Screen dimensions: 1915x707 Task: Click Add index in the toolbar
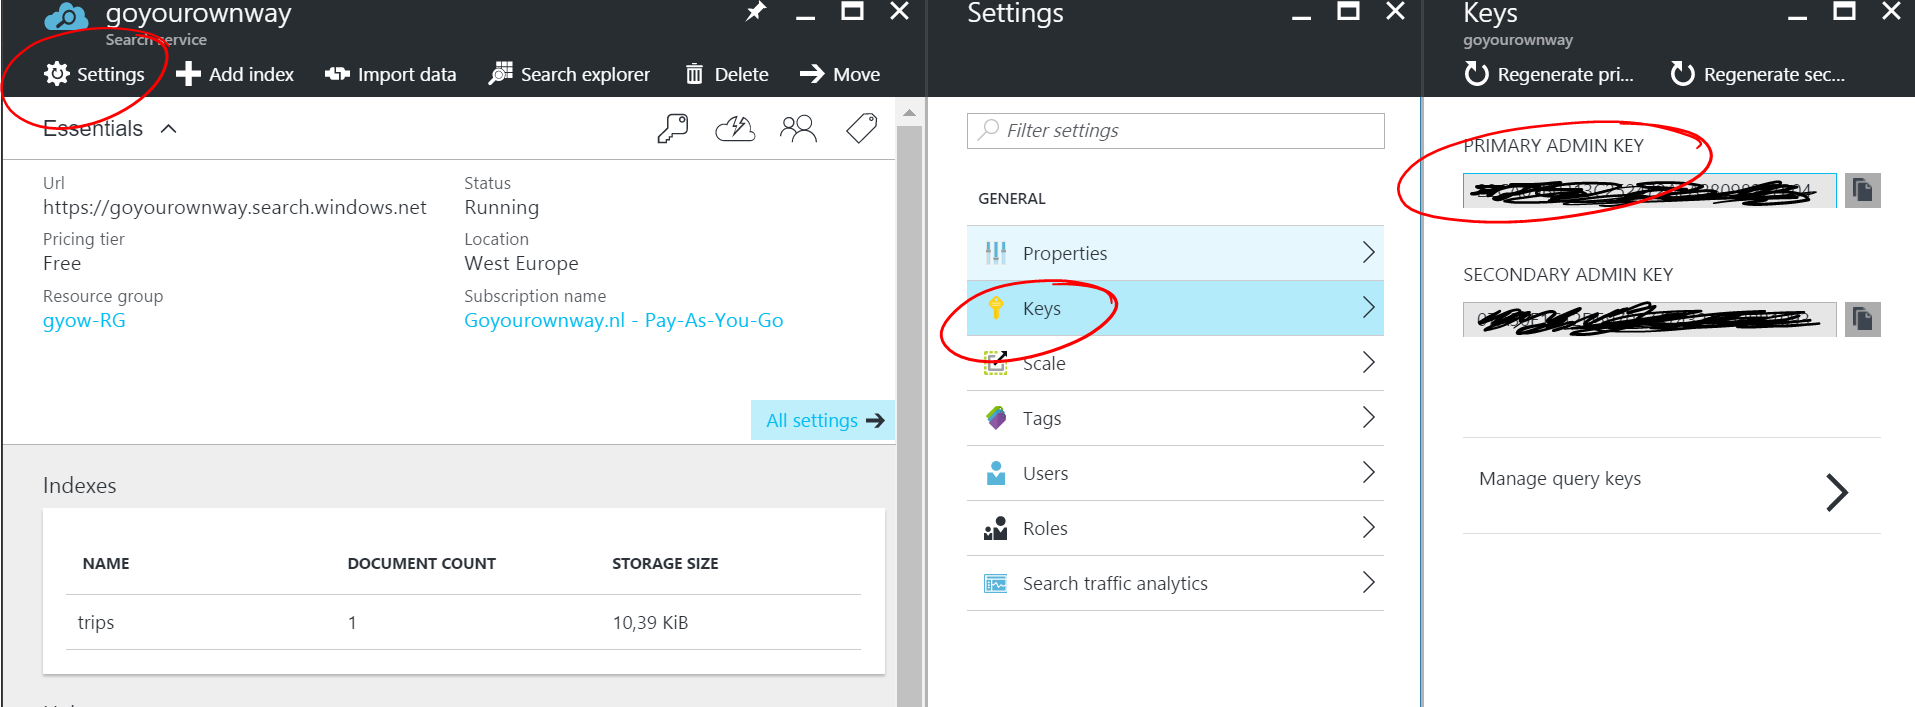point(234,74)
